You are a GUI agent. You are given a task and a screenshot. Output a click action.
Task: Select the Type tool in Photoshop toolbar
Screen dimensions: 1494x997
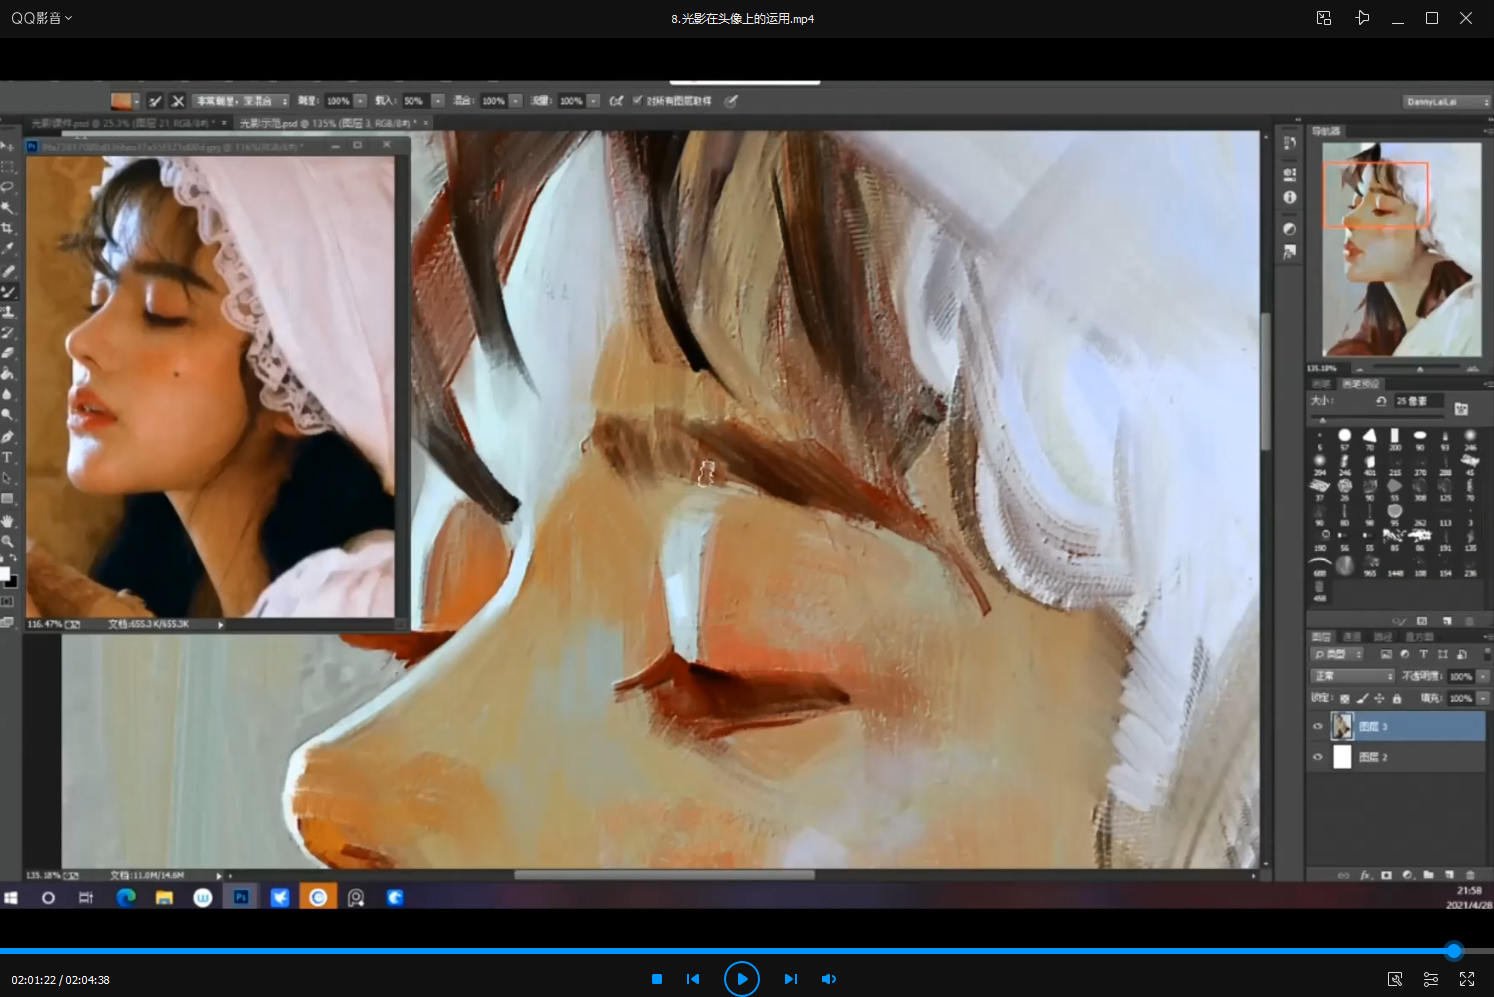coord(8,457)
